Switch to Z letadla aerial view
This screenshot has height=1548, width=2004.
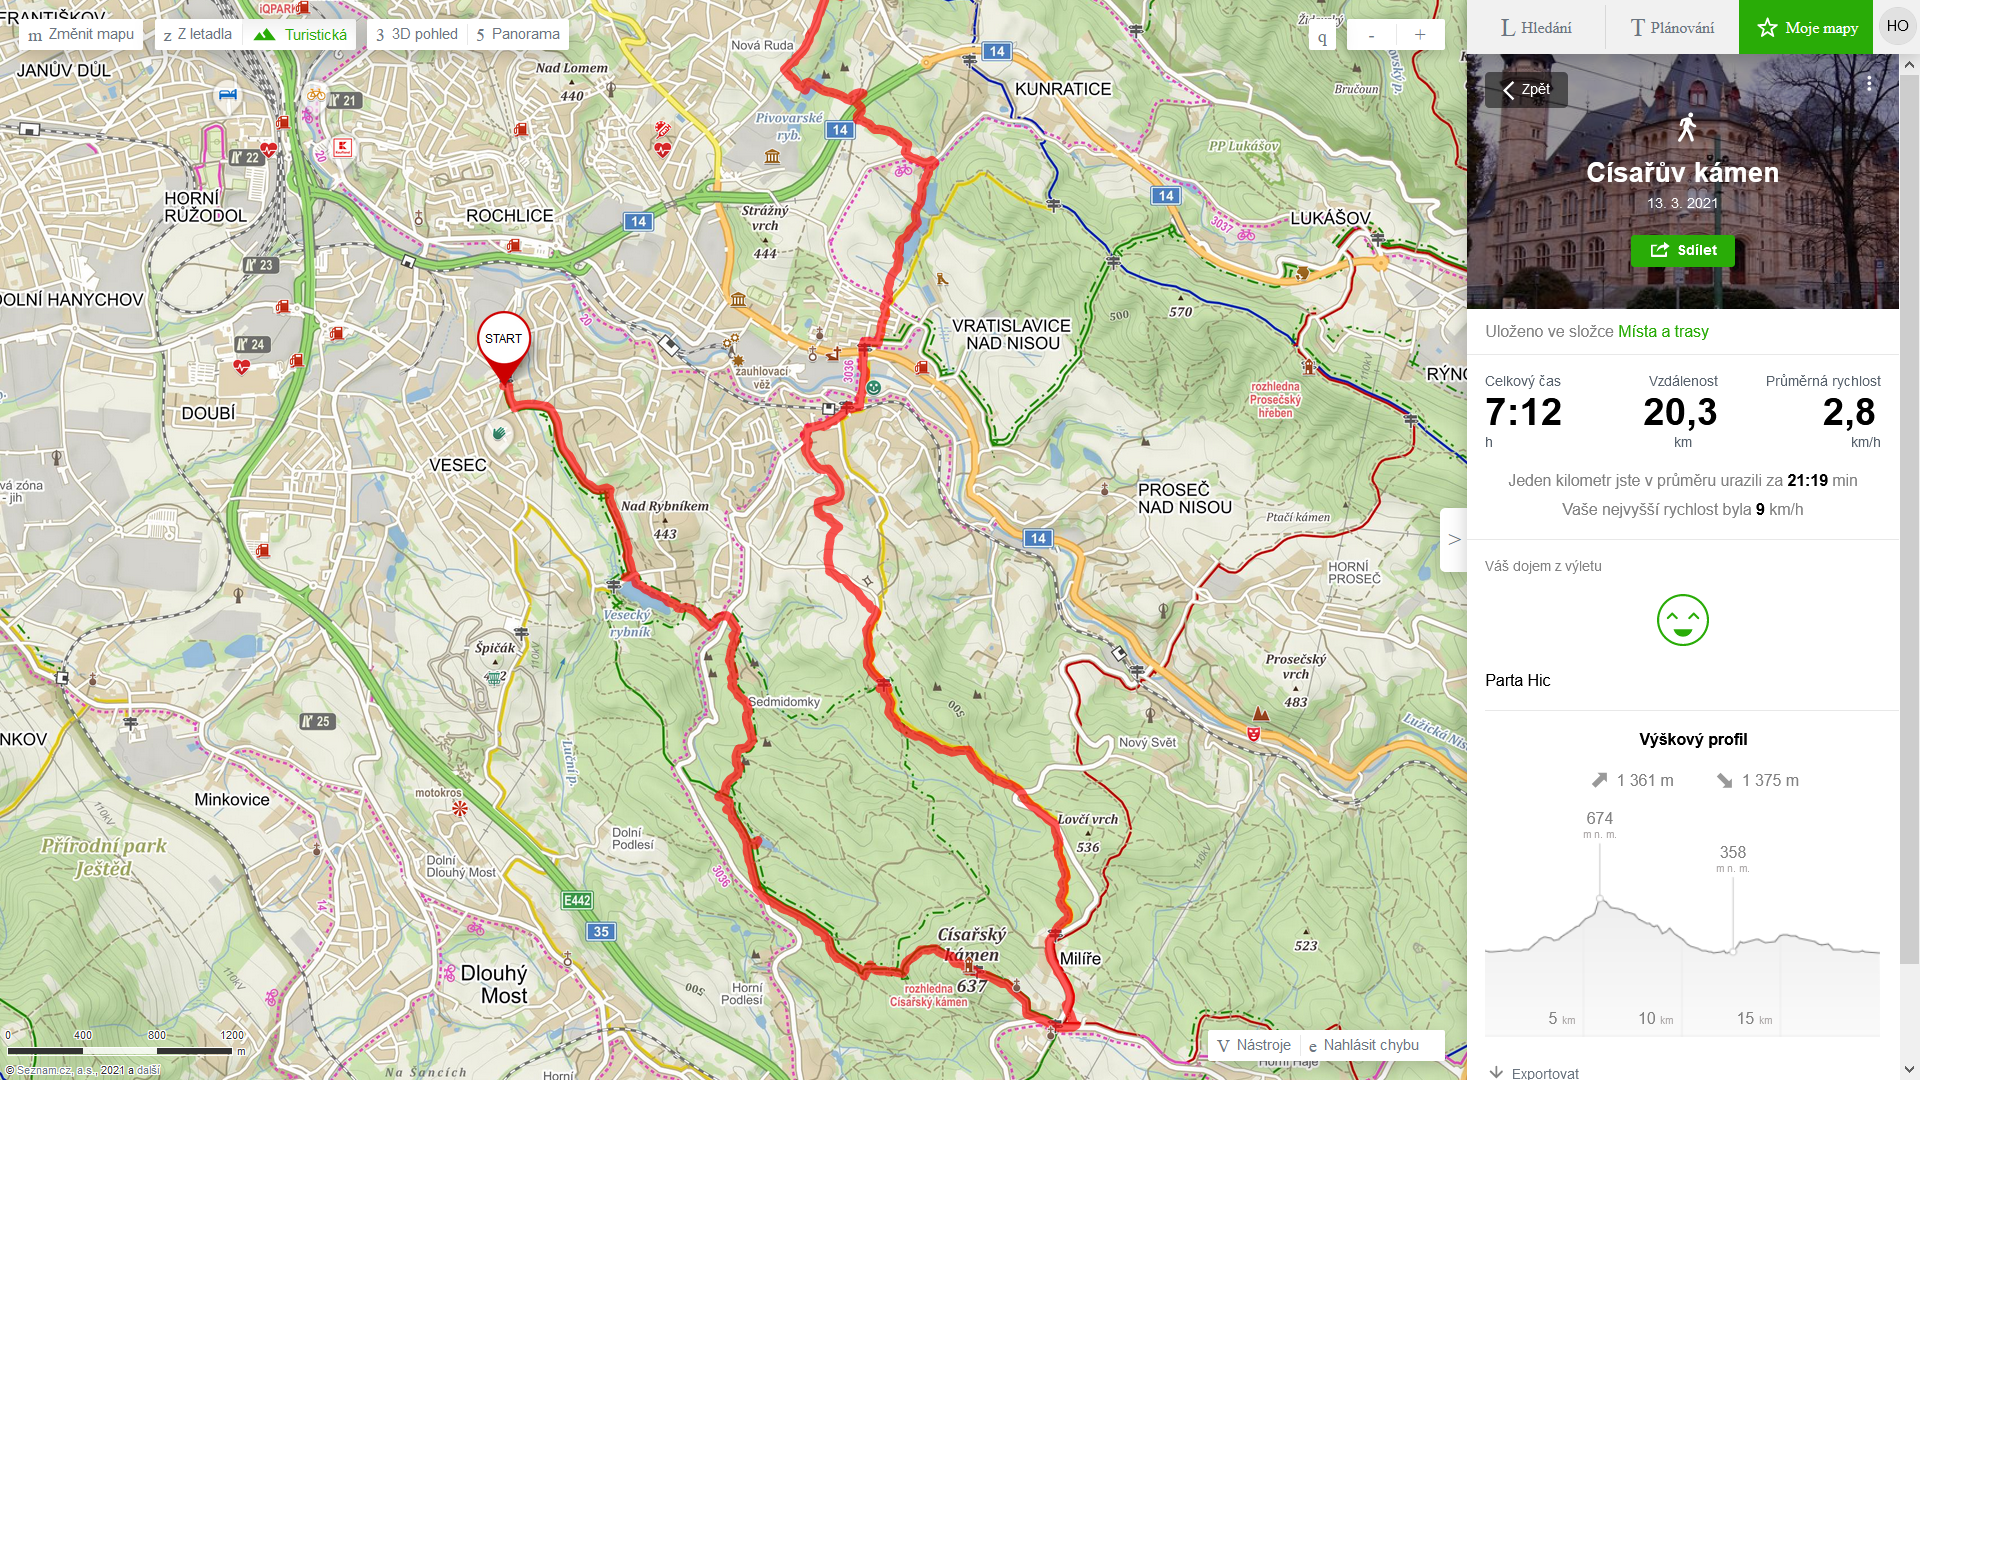coord(198,34)
